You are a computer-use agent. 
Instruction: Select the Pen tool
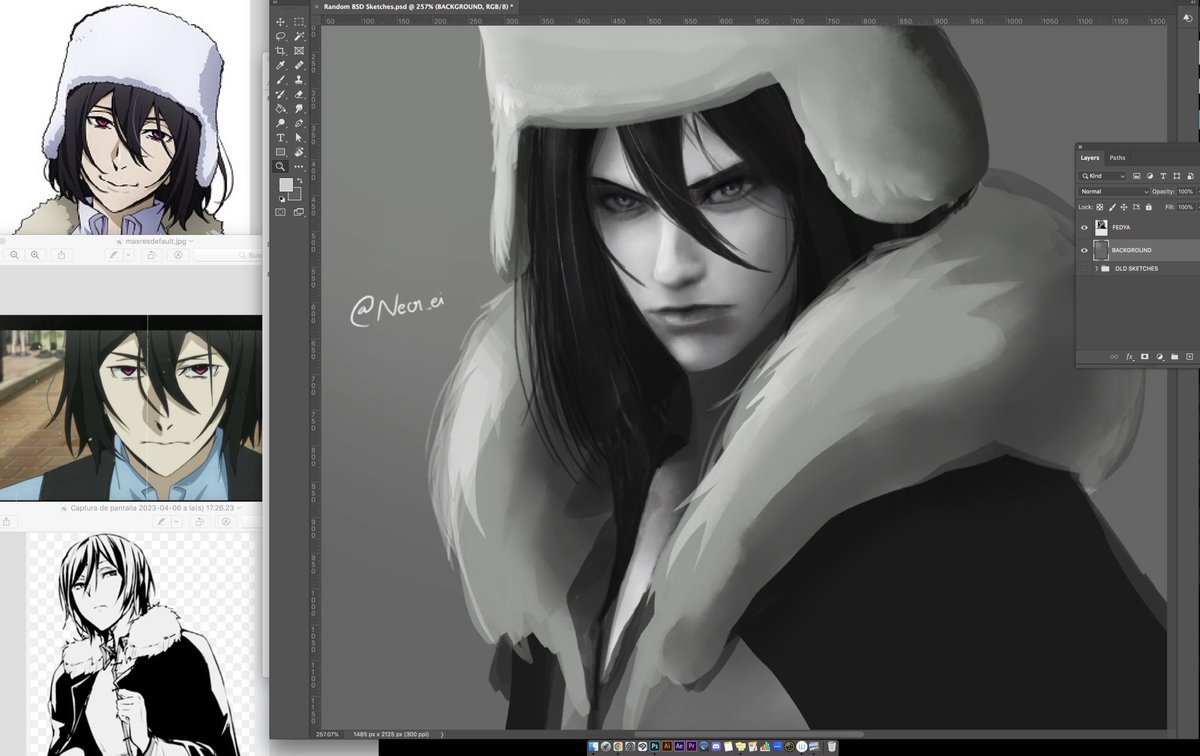pyautogui.click(x=299, y=123)
